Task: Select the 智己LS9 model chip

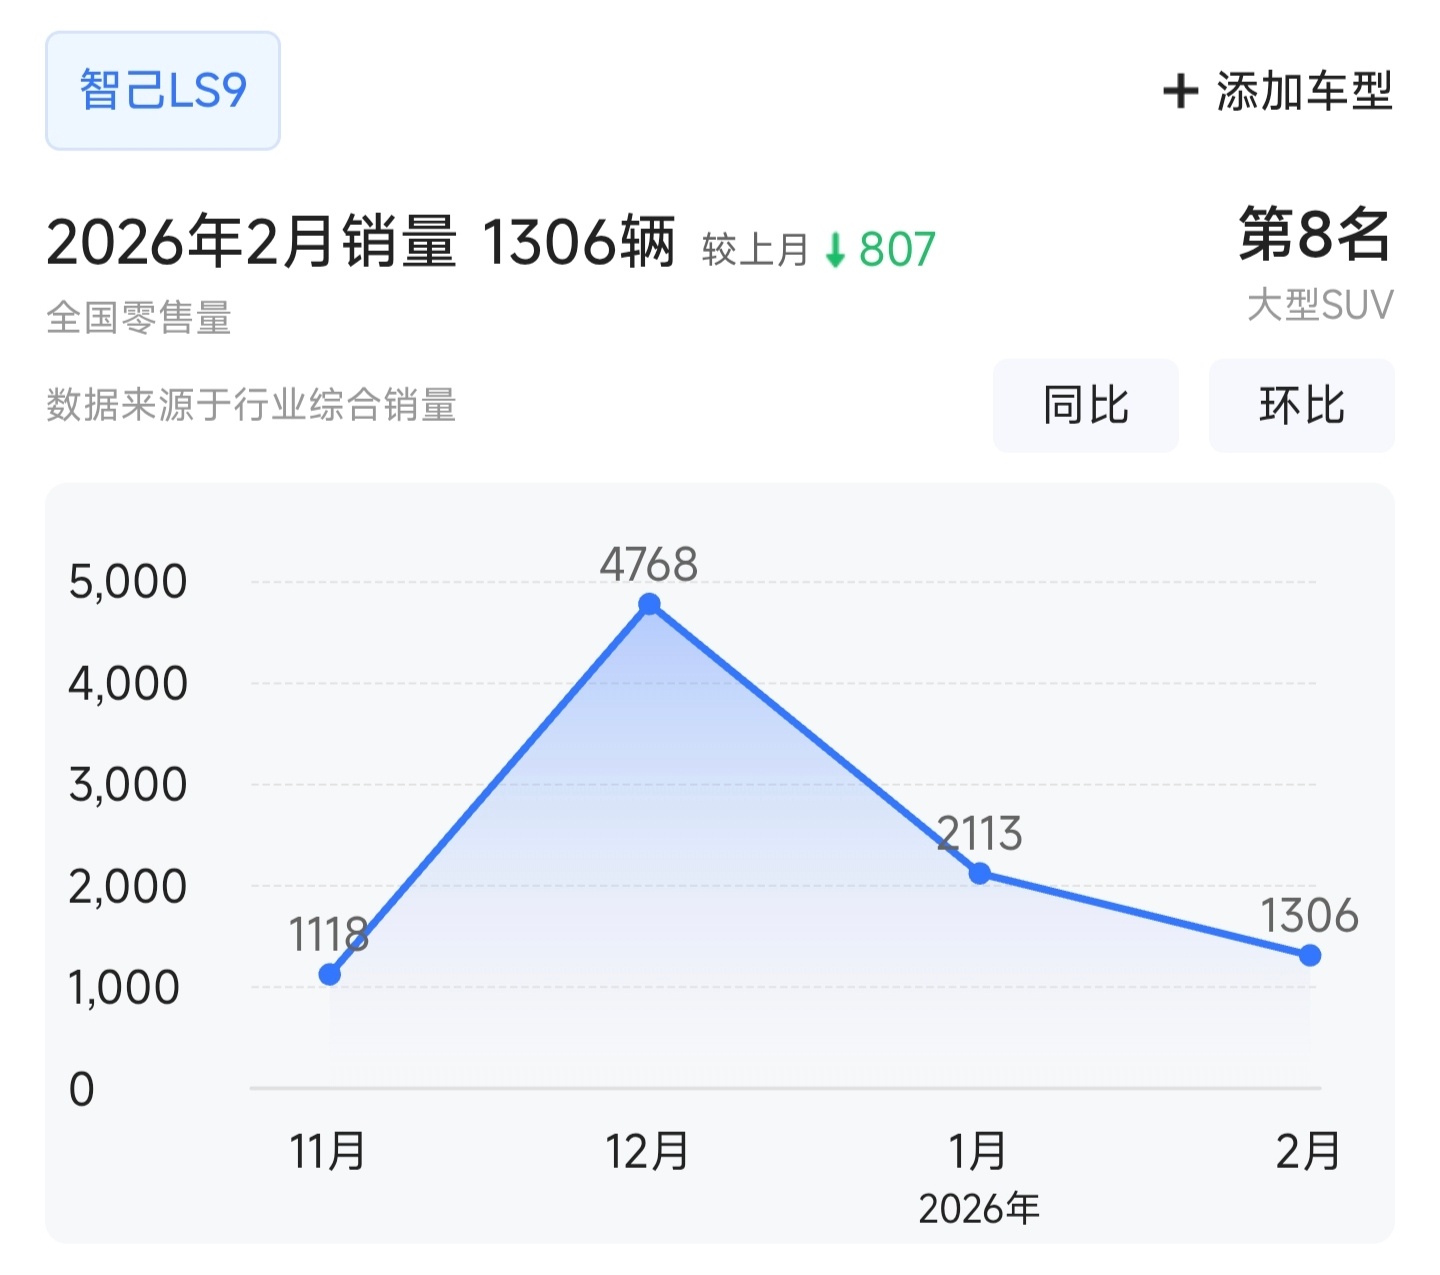Action: (x=163, y=91)
